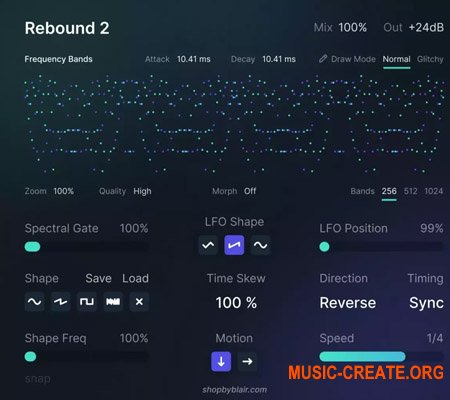Switch to Glitchy draw mode
Screen dimensions: 450x400
pyautogui.click(x=430, y=59)
